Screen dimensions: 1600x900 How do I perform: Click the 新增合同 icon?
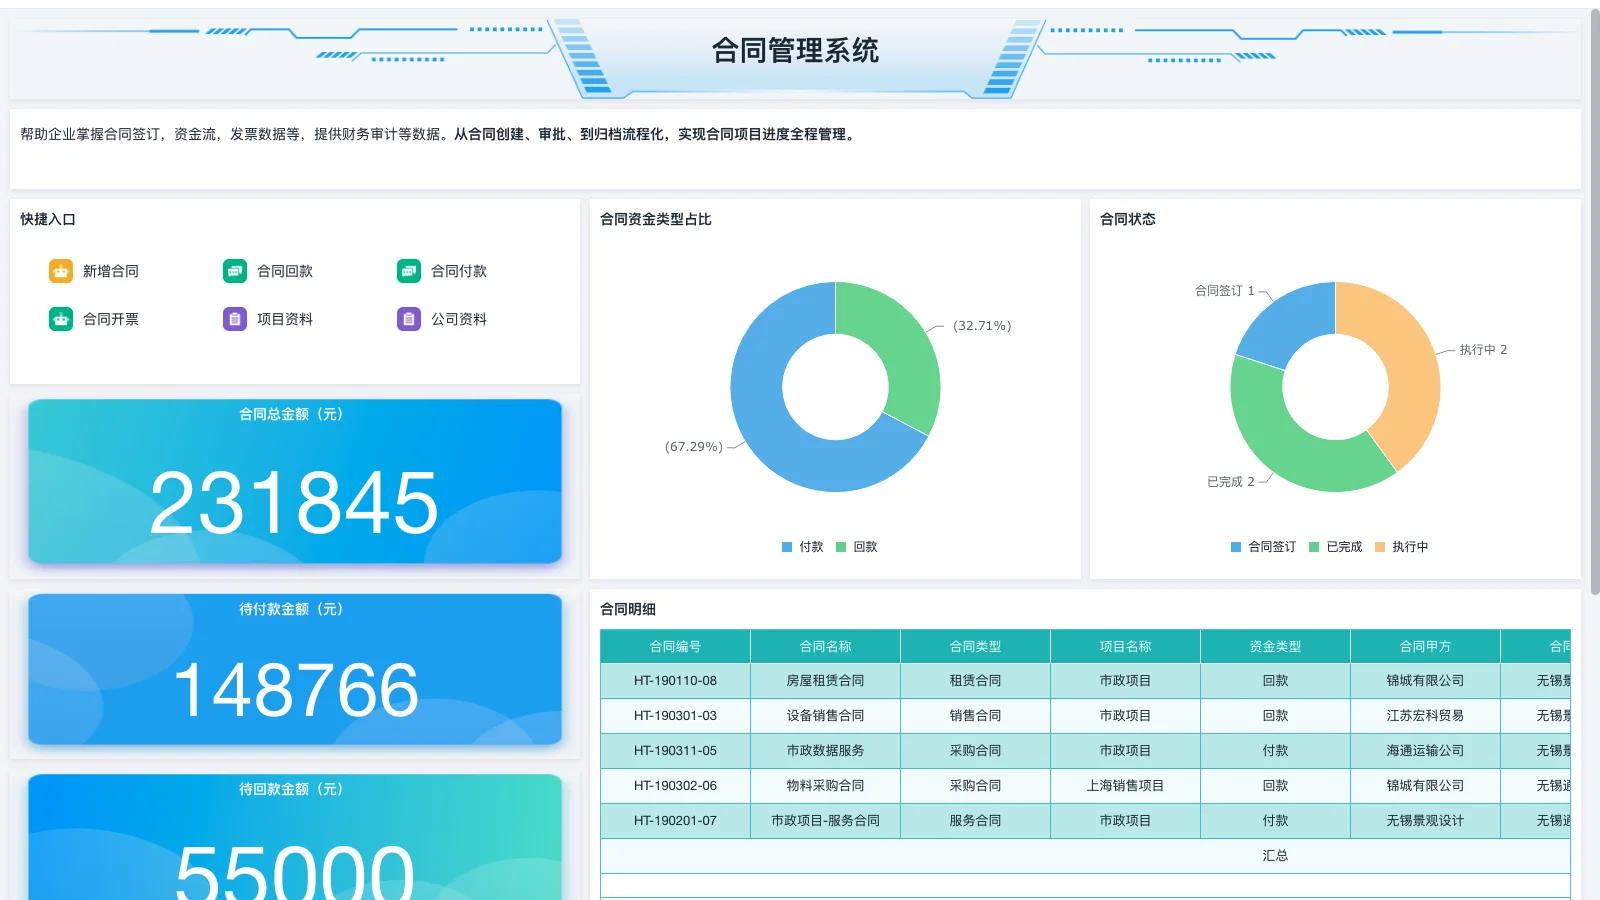tap(62, 270)
